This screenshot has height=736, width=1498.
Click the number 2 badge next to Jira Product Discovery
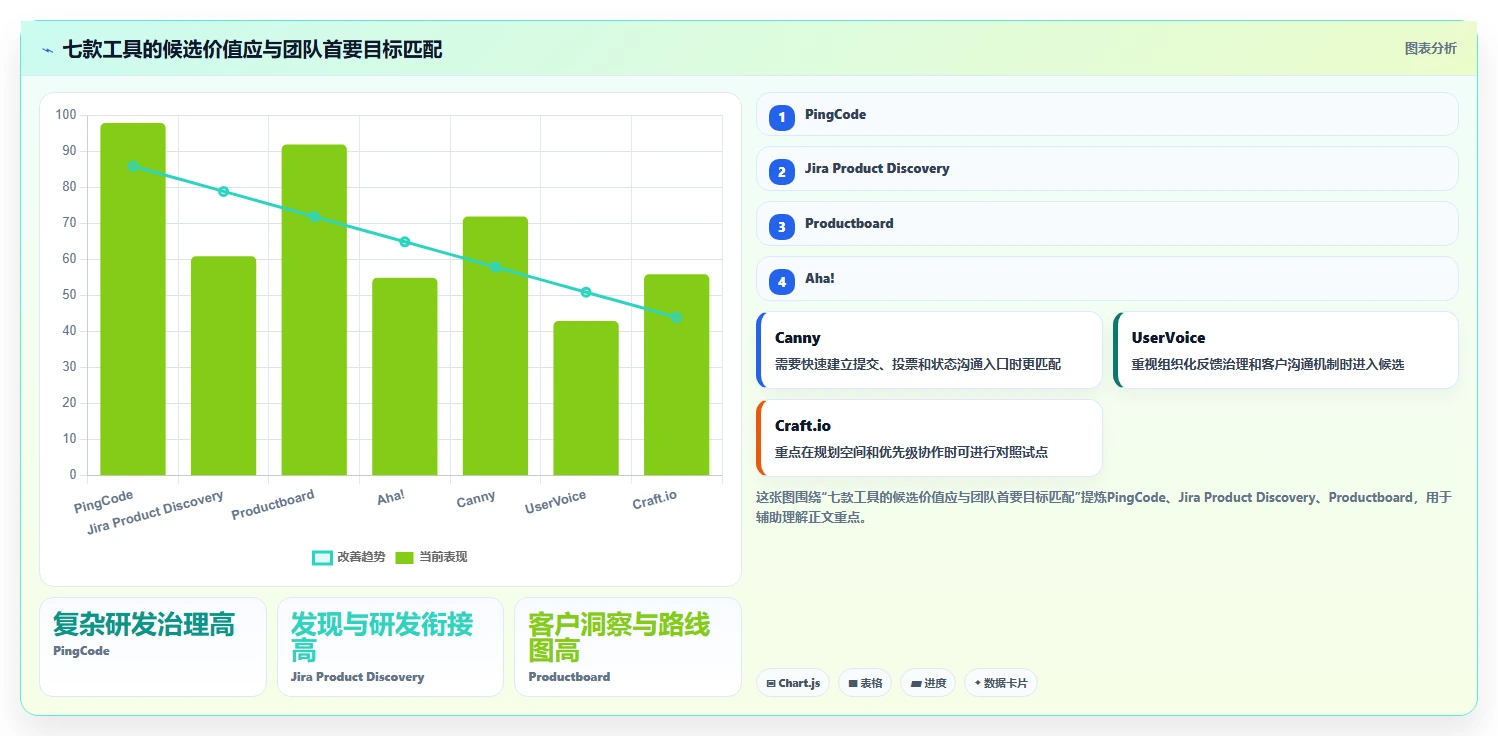pyautogui.click(x=782, y=172)
